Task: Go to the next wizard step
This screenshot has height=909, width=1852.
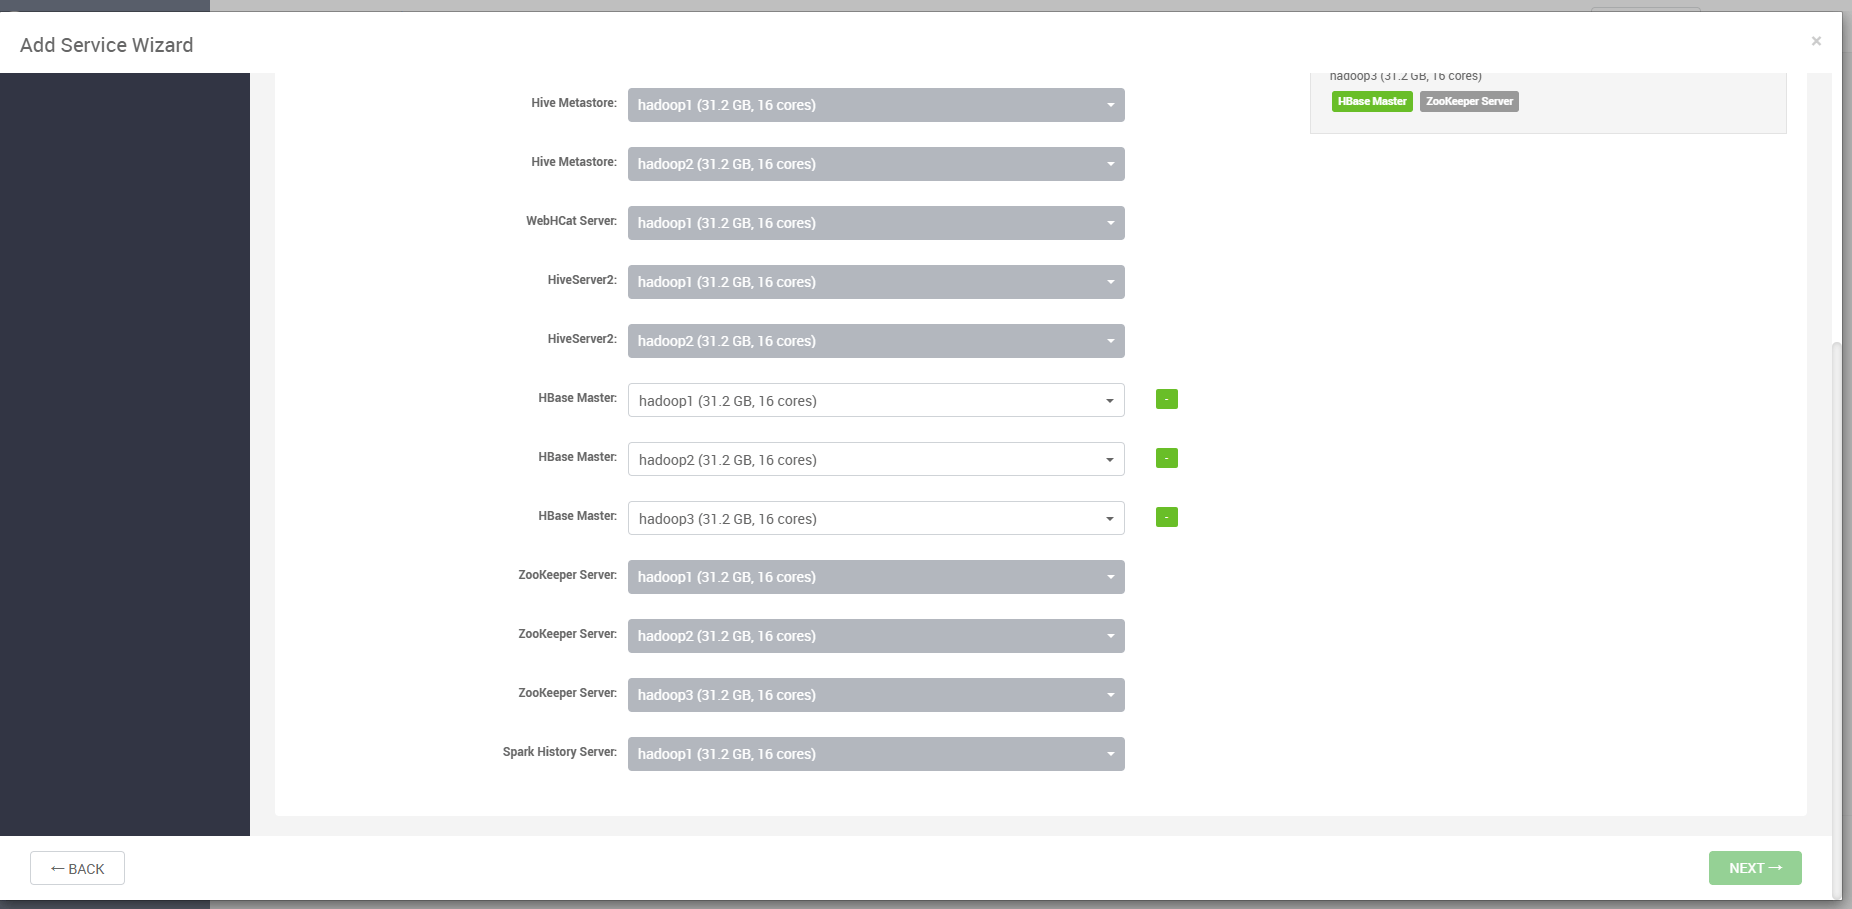Action: coord(1754,868)
